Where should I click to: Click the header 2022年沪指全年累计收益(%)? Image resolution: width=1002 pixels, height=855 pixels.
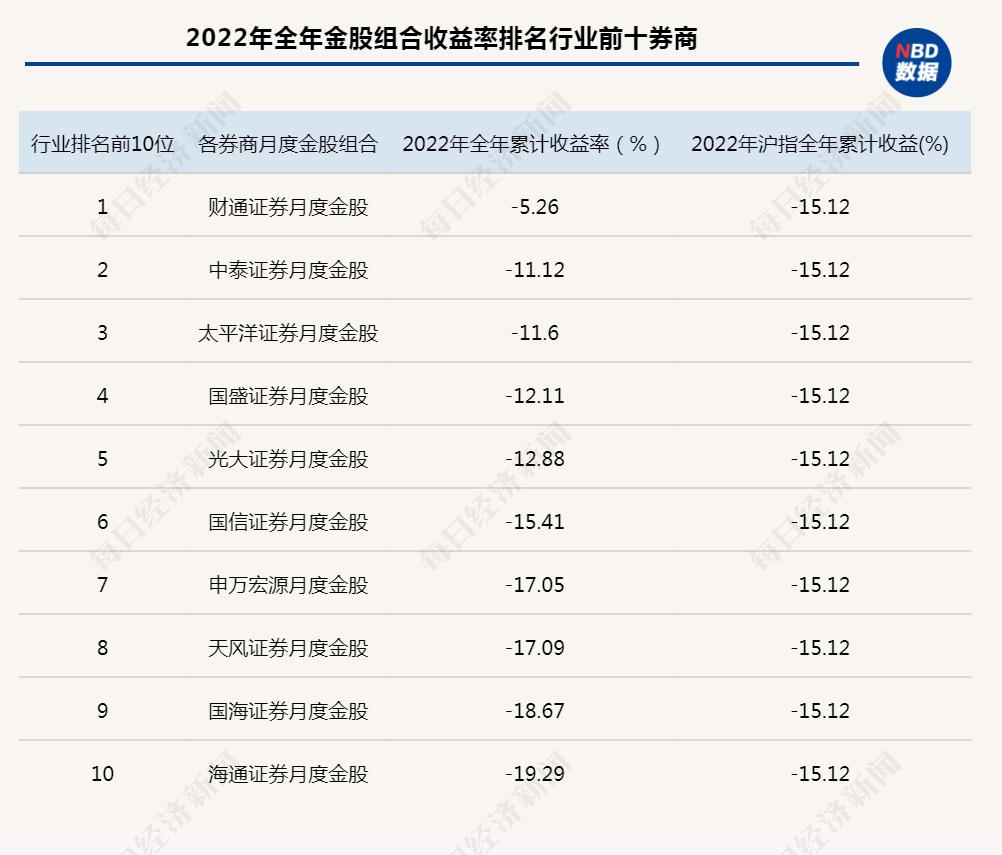coord(820,144)
